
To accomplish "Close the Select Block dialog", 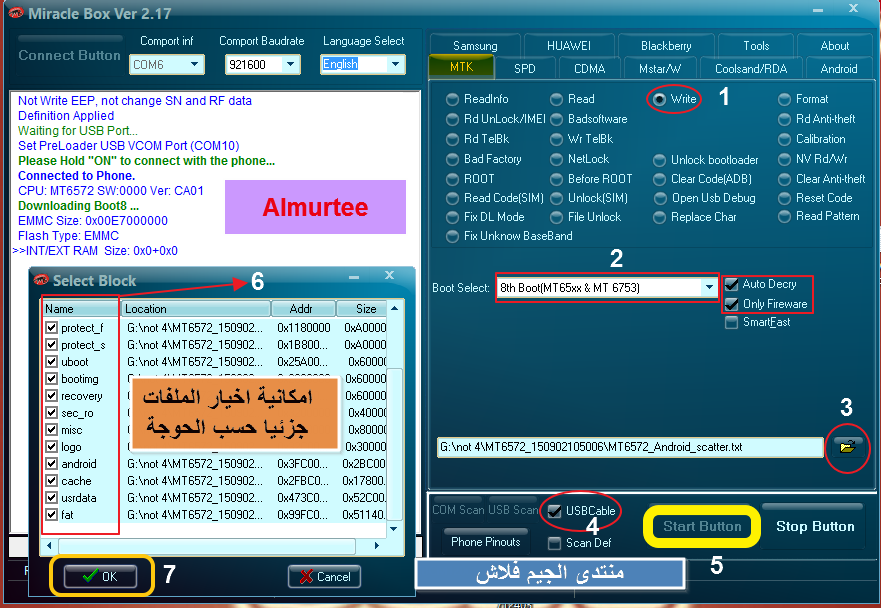I will 389,275.
